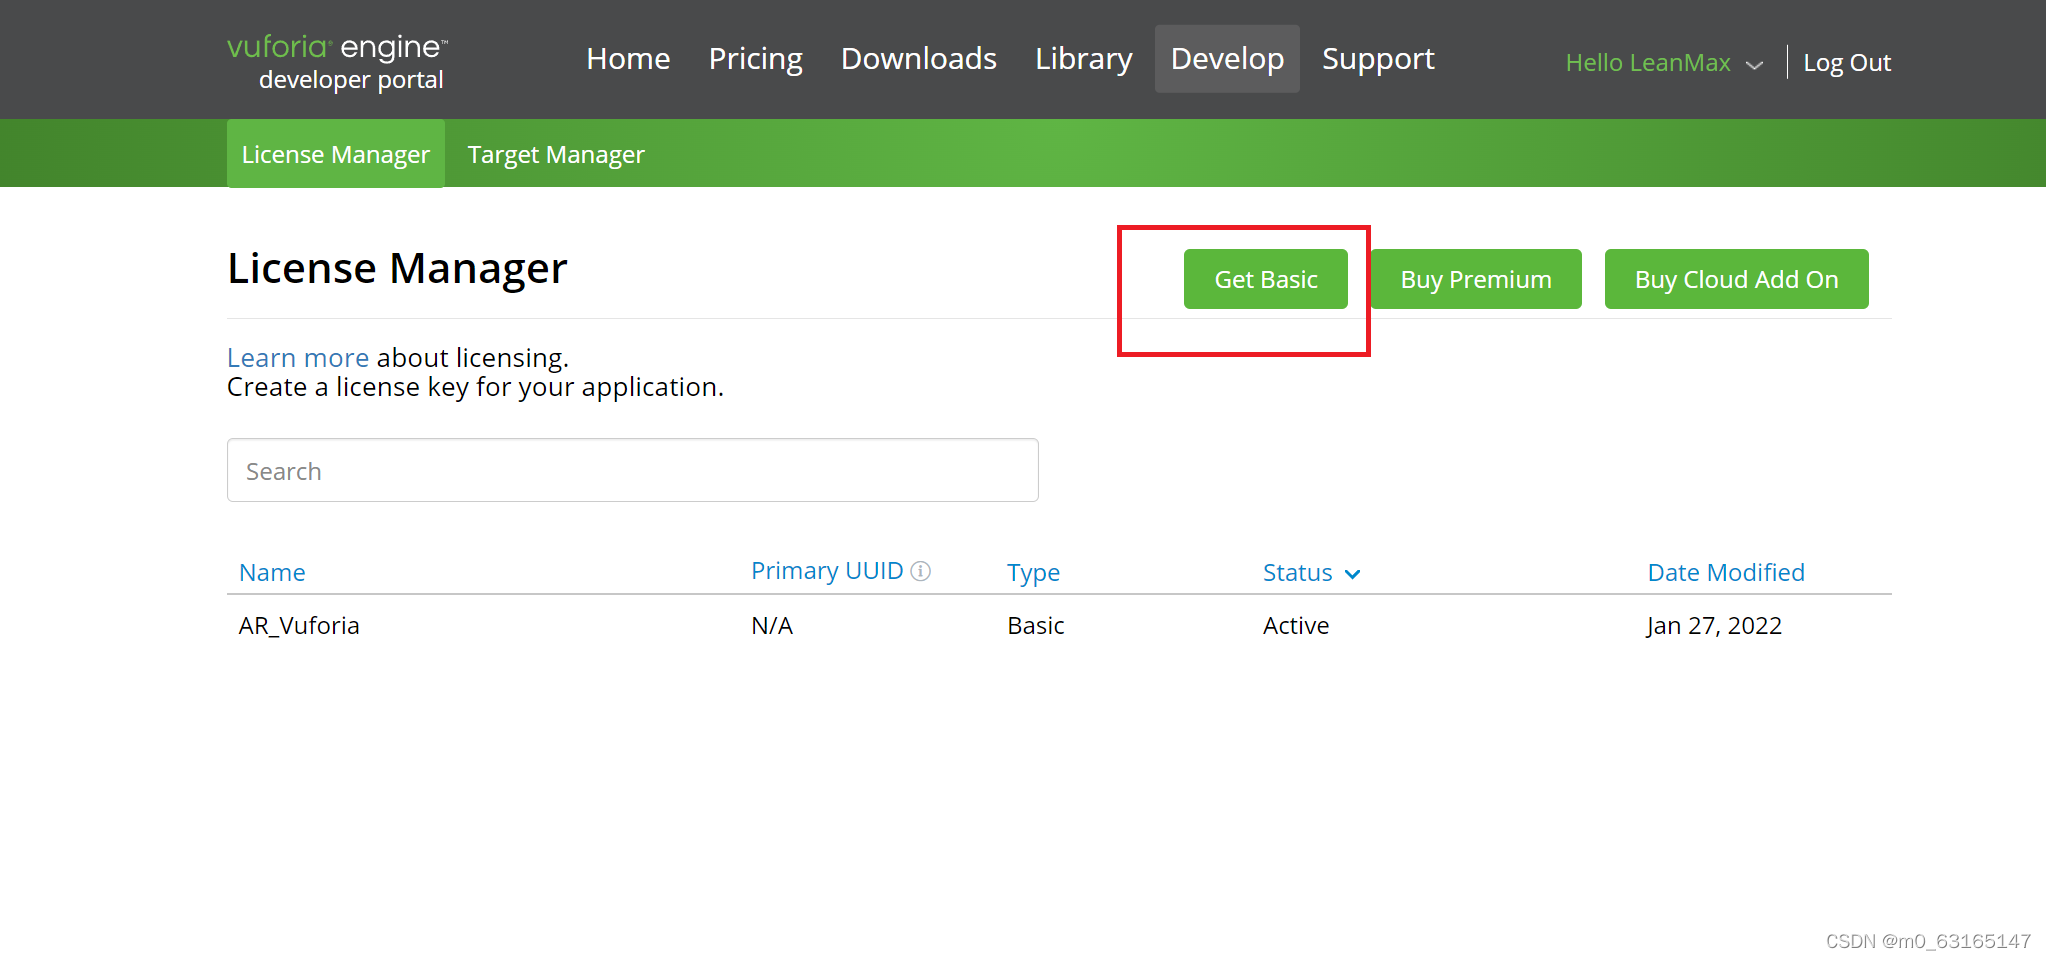Image resolution: width=2046 pixels, height=960 pixels.
Task: Click the Get Basic button
Action: (1265, 279)
